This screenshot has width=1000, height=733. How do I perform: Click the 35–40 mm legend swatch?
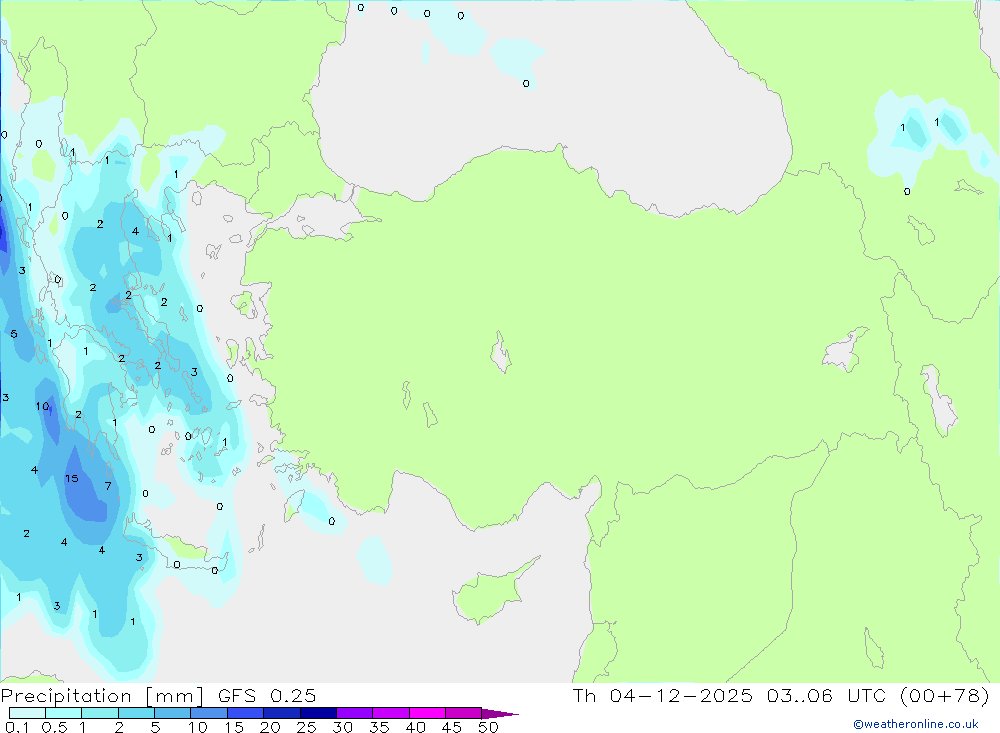(390, 713)
